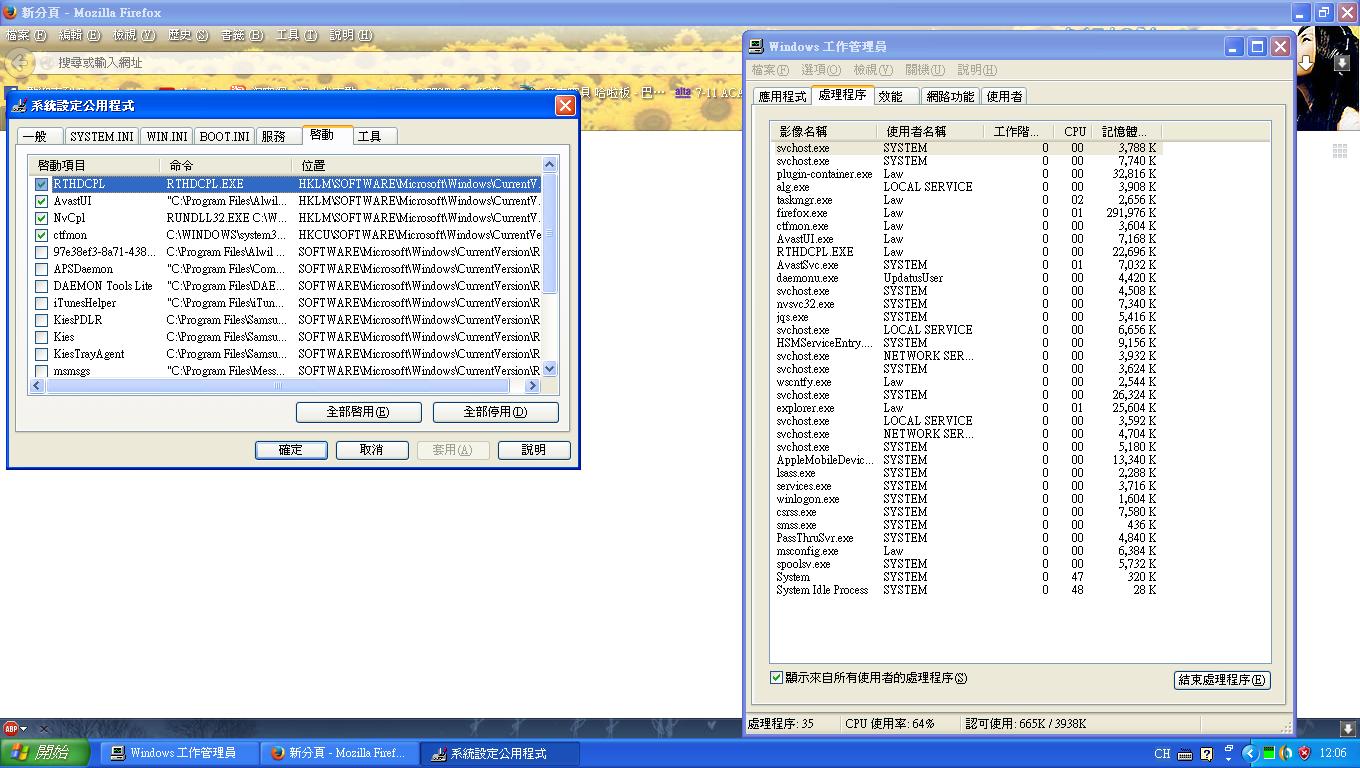Click the taskbar clock showing 12:06
1360x768 pixels.
(x=1332, y=753)
